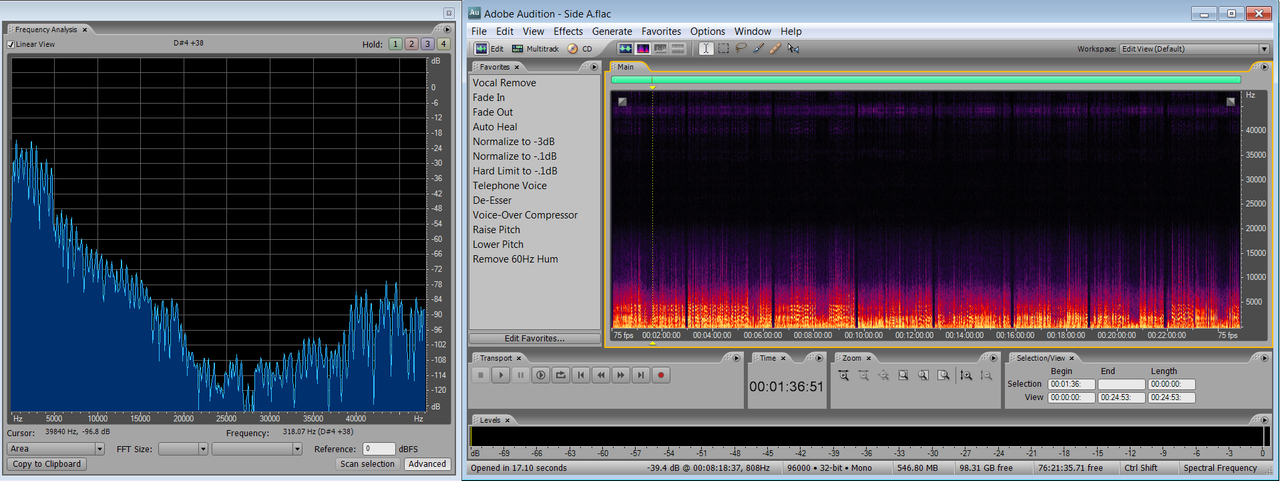Select the Spot Healing Brush tool
The image size is (1280, 481).
coord(775,48)
